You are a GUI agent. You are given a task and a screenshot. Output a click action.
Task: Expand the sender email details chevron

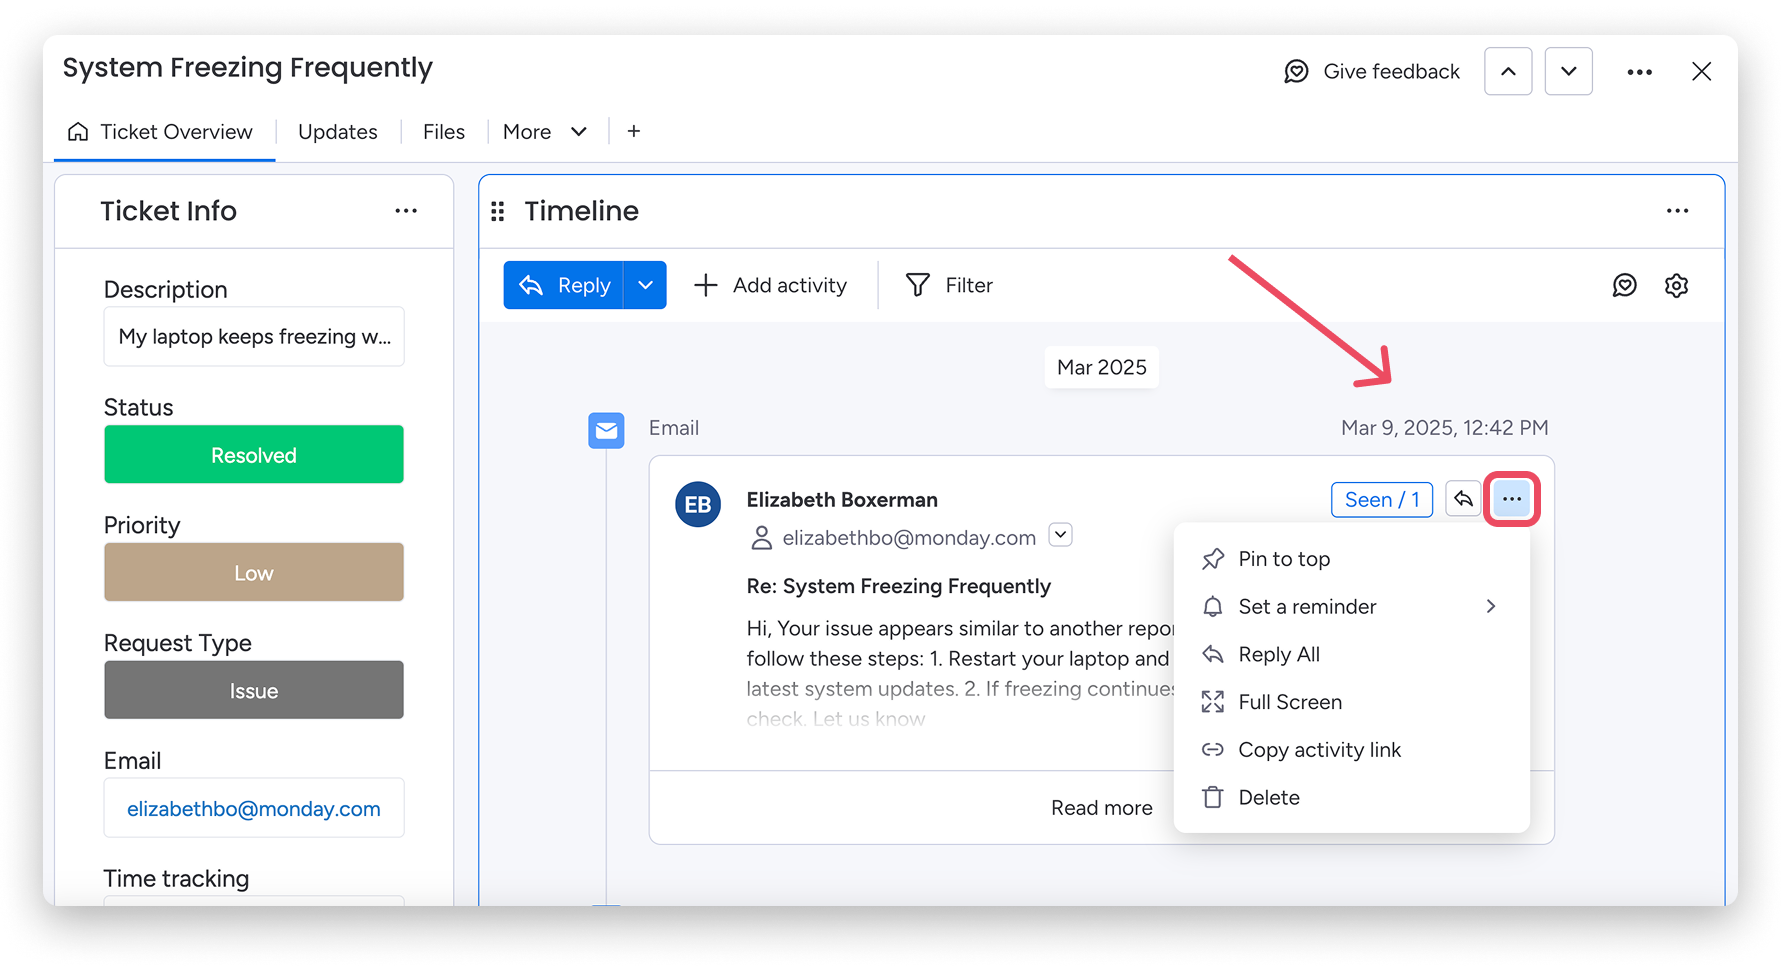1060,535
